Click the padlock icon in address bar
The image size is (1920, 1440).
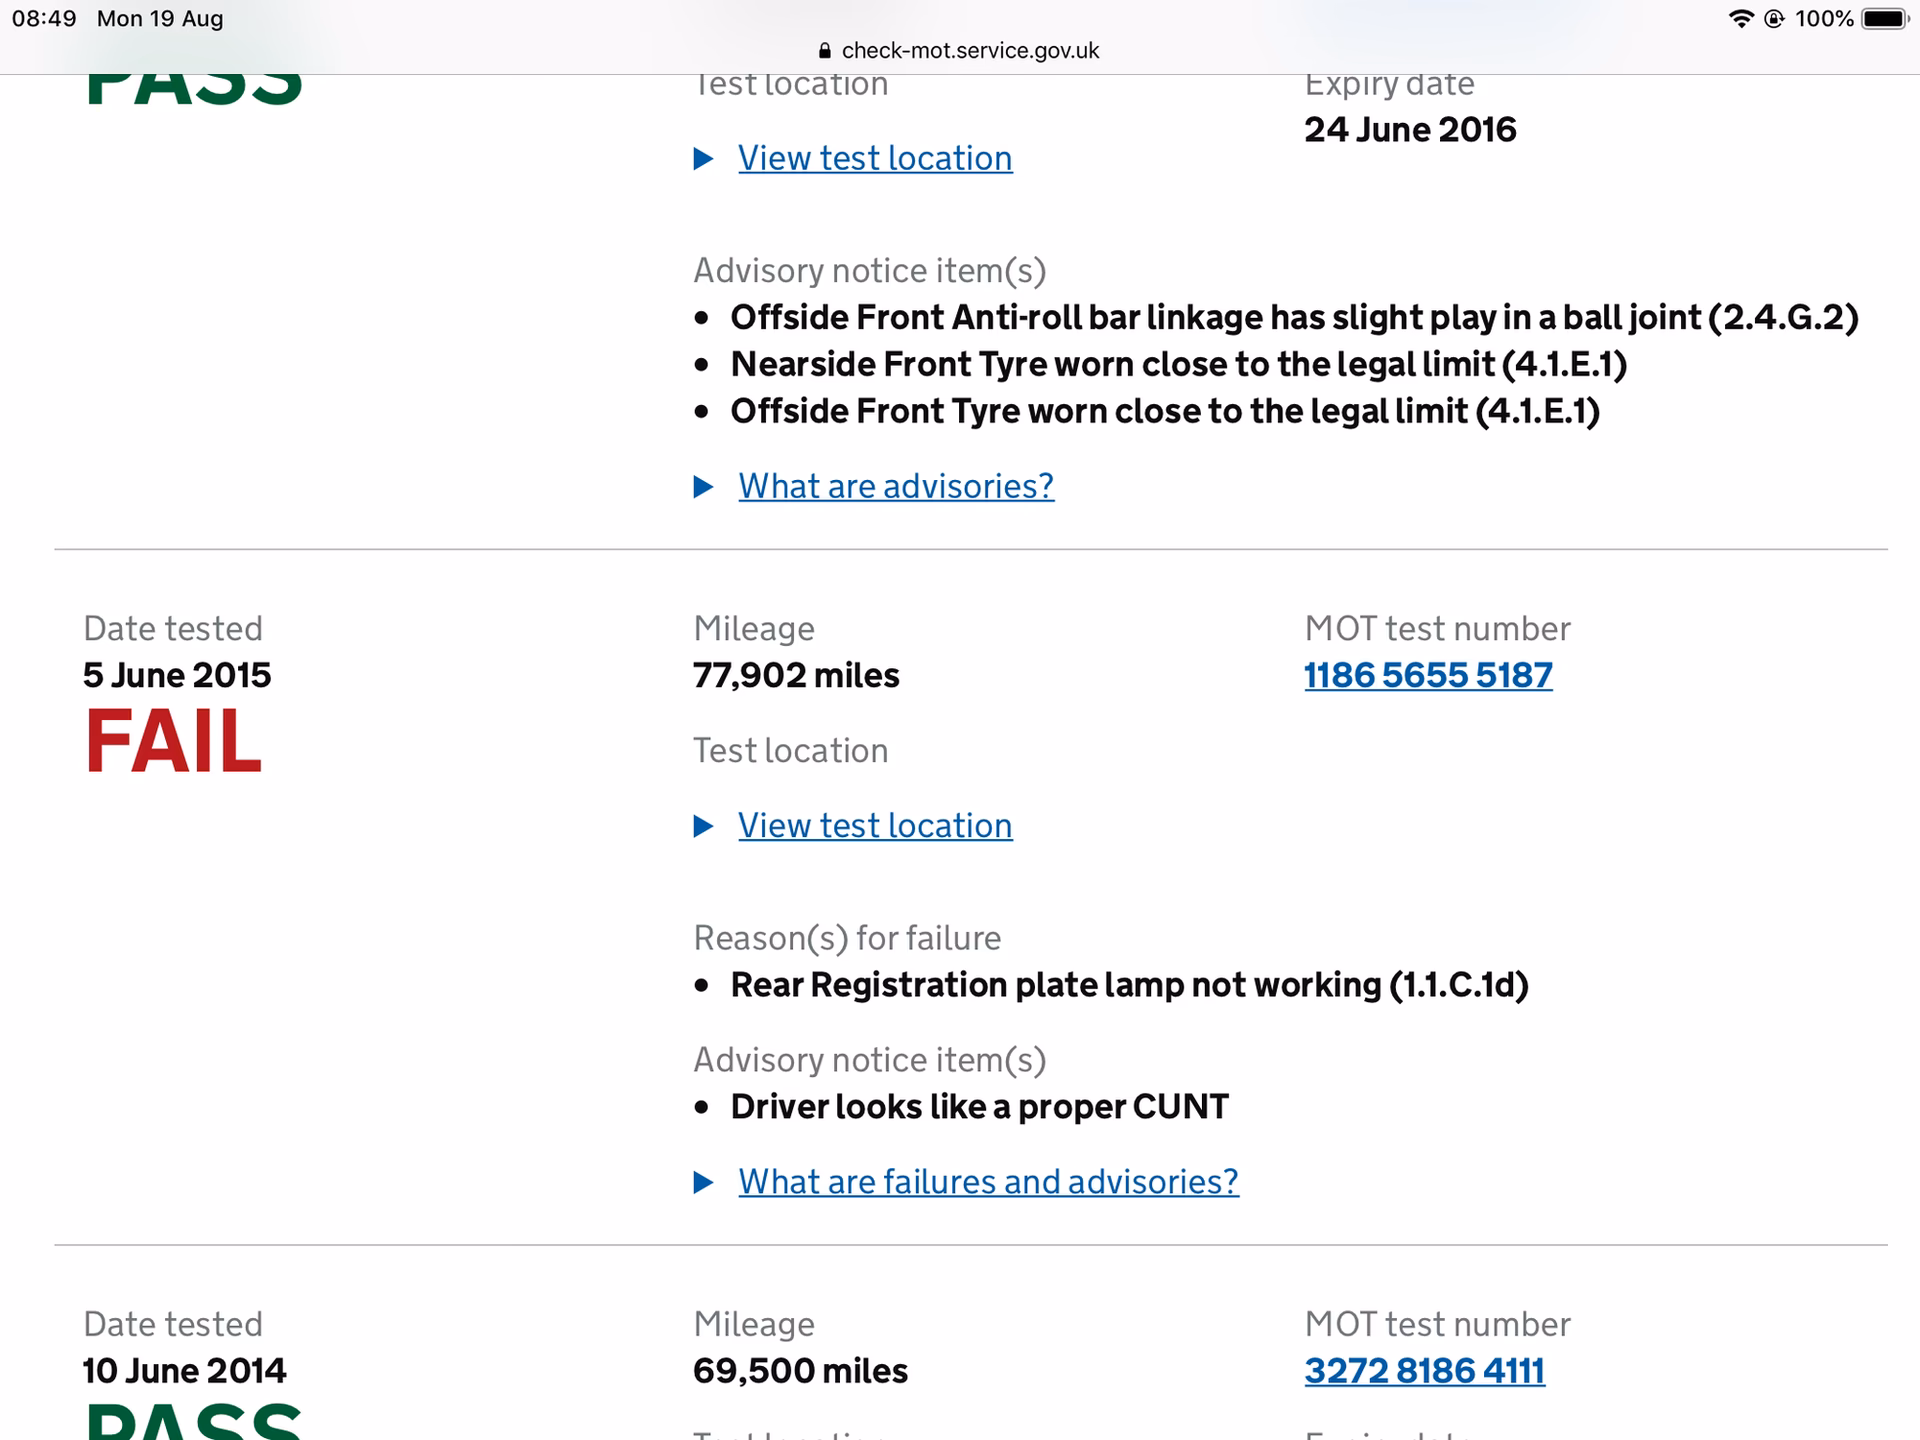[824, 51]
